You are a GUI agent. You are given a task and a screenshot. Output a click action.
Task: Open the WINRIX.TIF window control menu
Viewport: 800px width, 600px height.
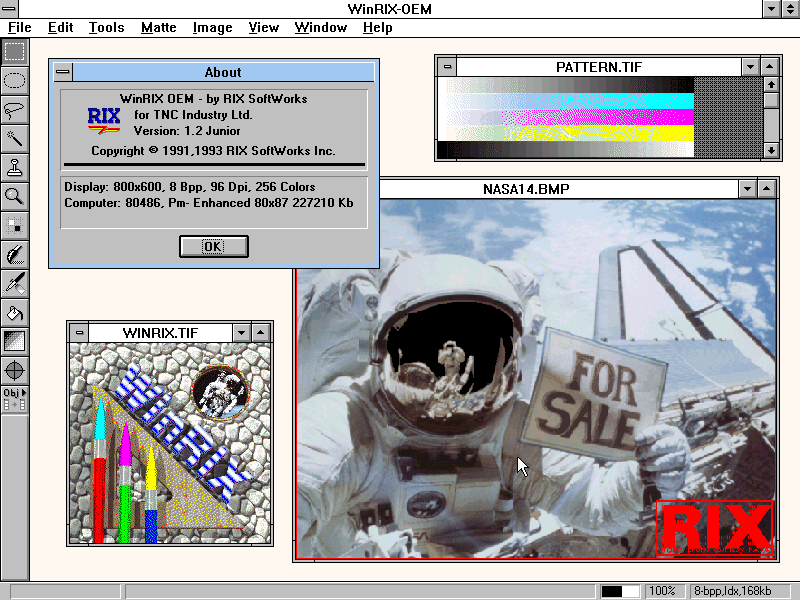tap(79, 333)
